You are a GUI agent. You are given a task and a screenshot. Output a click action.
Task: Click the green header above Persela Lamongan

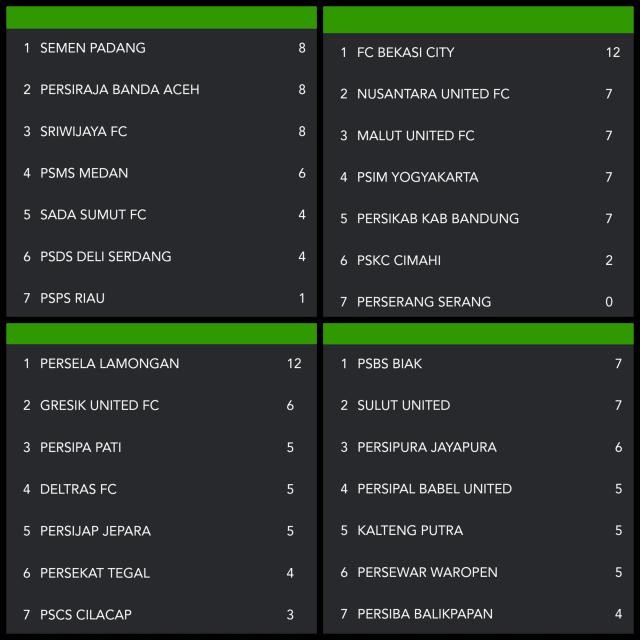[161, 334]
